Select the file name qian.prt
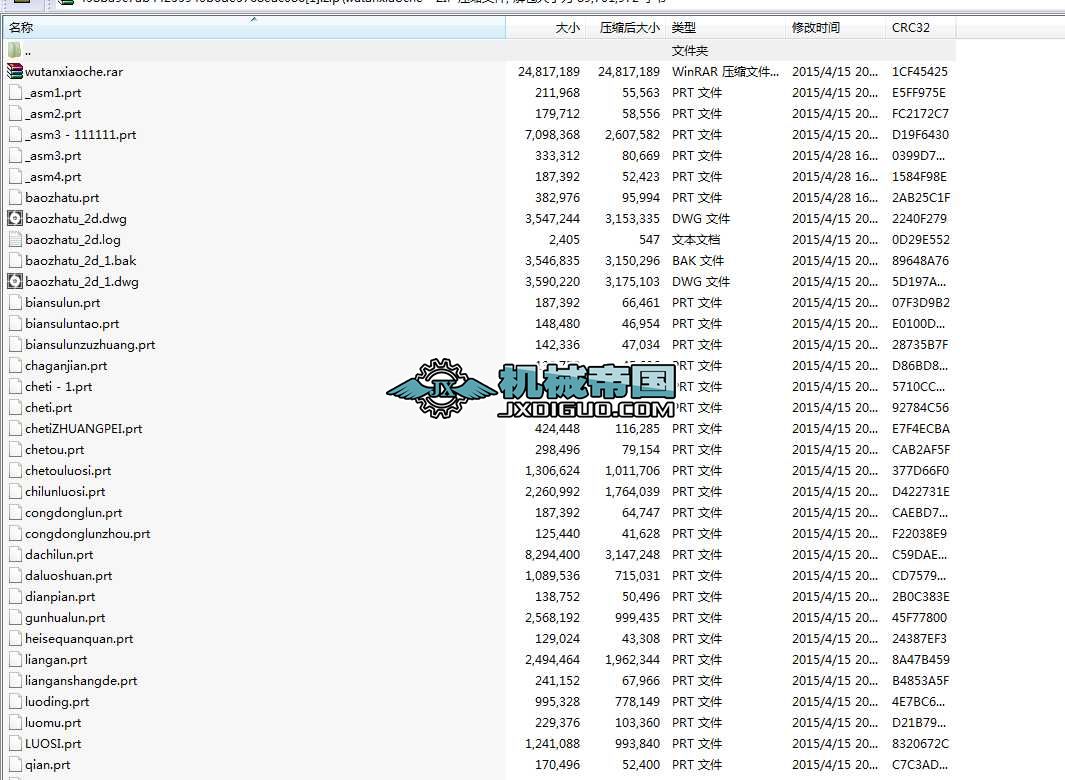The height and width of the screenshot is (780, 1065). tap(48, 765)
